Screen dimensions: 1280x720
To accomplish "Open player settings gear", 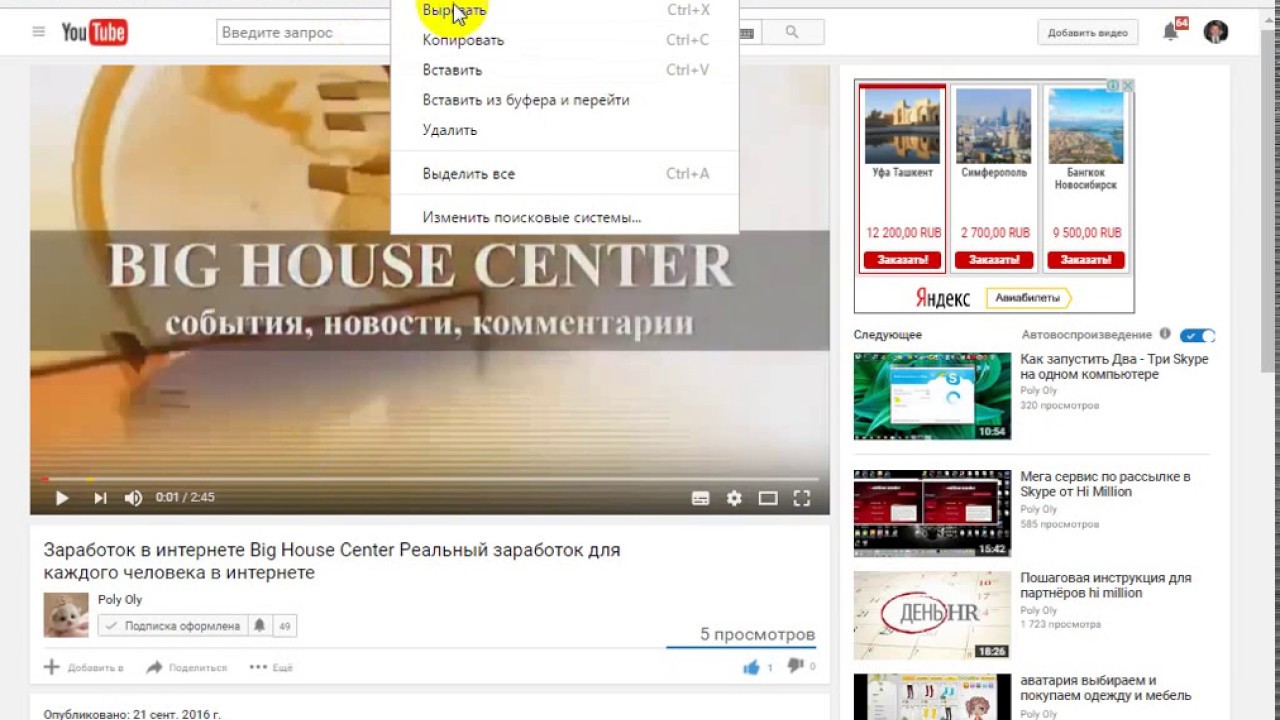I will [x=734, y=498].
